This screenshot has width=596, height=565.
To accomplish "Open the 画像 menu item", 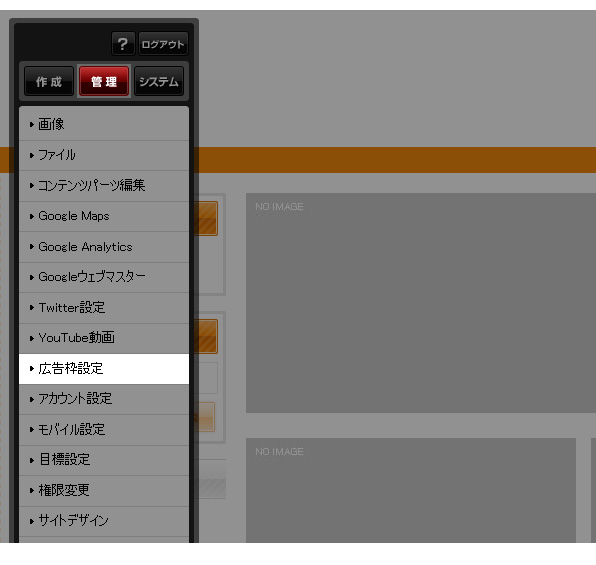I will point(104,124).
